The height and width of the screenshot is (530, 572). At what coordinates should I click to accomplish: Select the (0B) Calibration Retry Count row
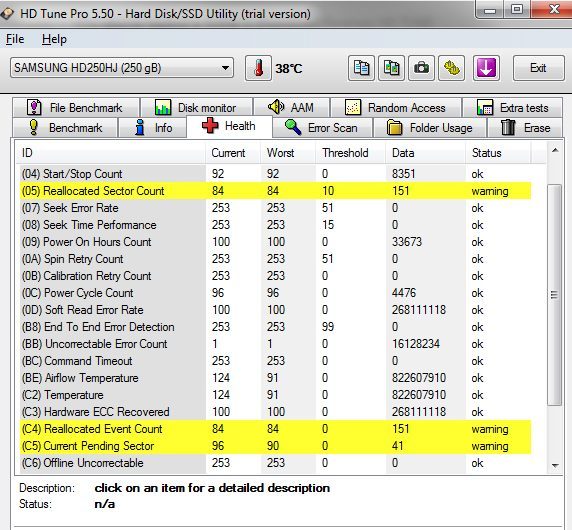276,276
